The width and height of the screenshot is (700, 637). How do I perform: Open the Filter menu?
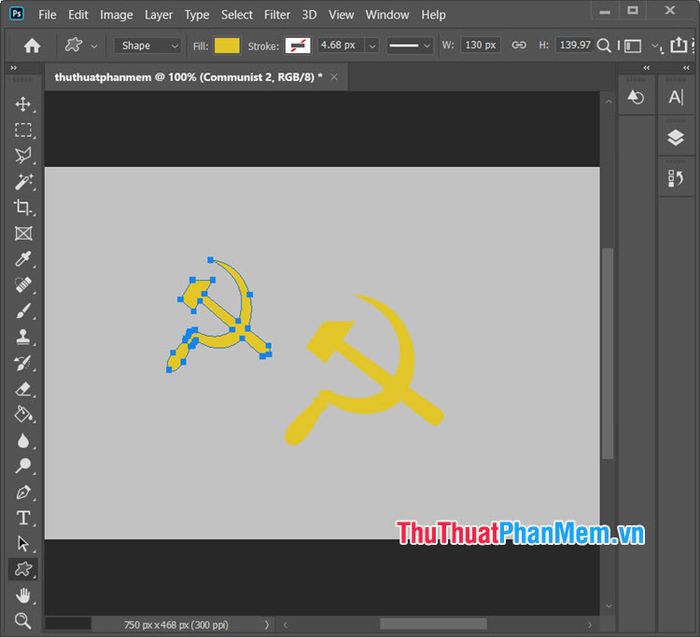(277, 15)
